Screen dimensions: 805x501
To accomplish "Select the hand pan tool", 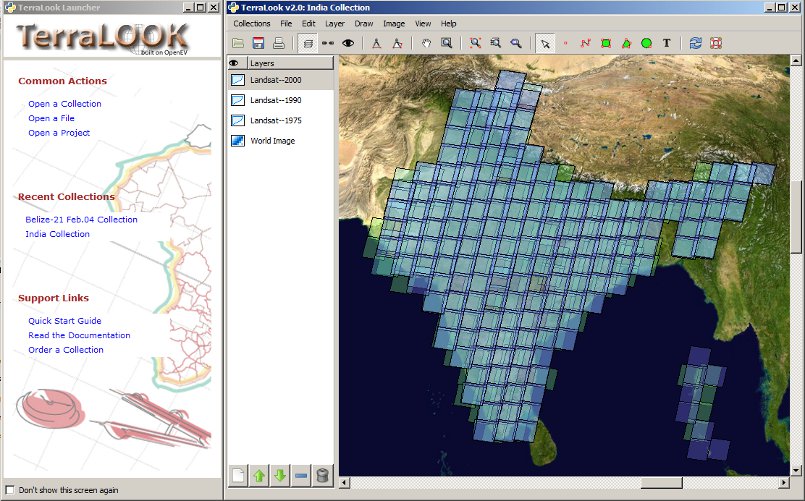I will click(426, 43).
